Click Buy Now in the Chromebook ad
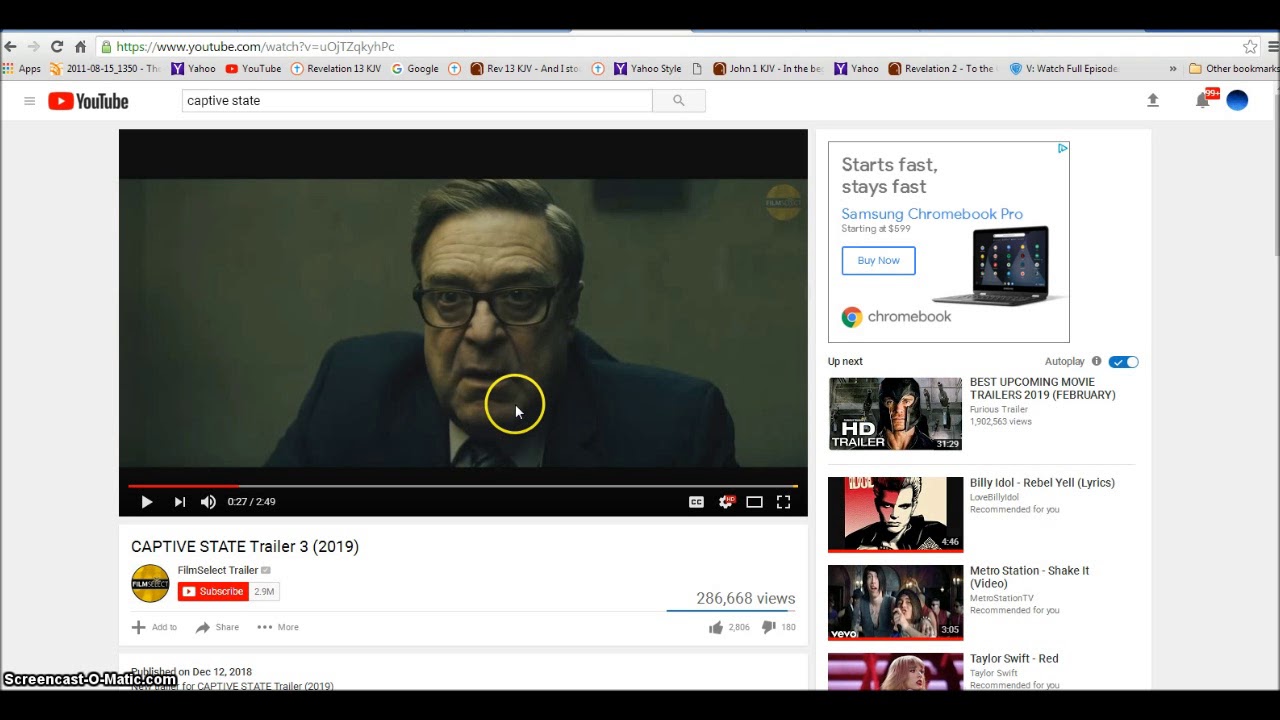The width and height of the screenshot is (1280, 720). [x=878, y=260]
